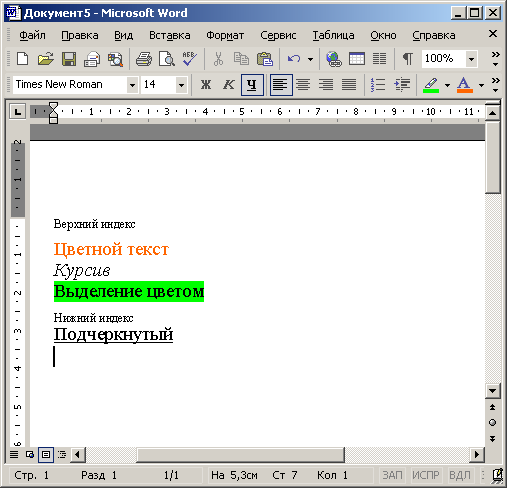Screen dimensions: 507x488
Task: Toggle italic formatting button К
Action: (x=229, y=85)
